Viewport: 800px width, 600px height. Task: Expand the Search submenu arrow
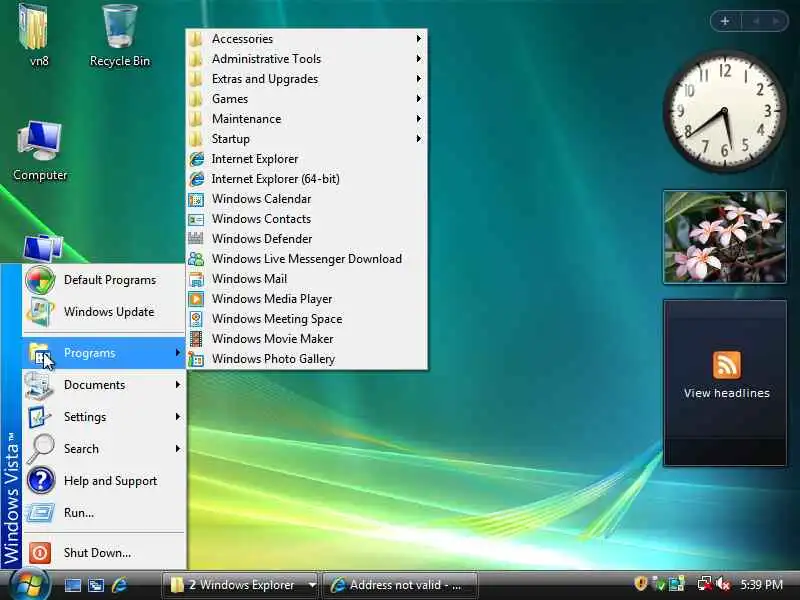(x=178, y=449)
